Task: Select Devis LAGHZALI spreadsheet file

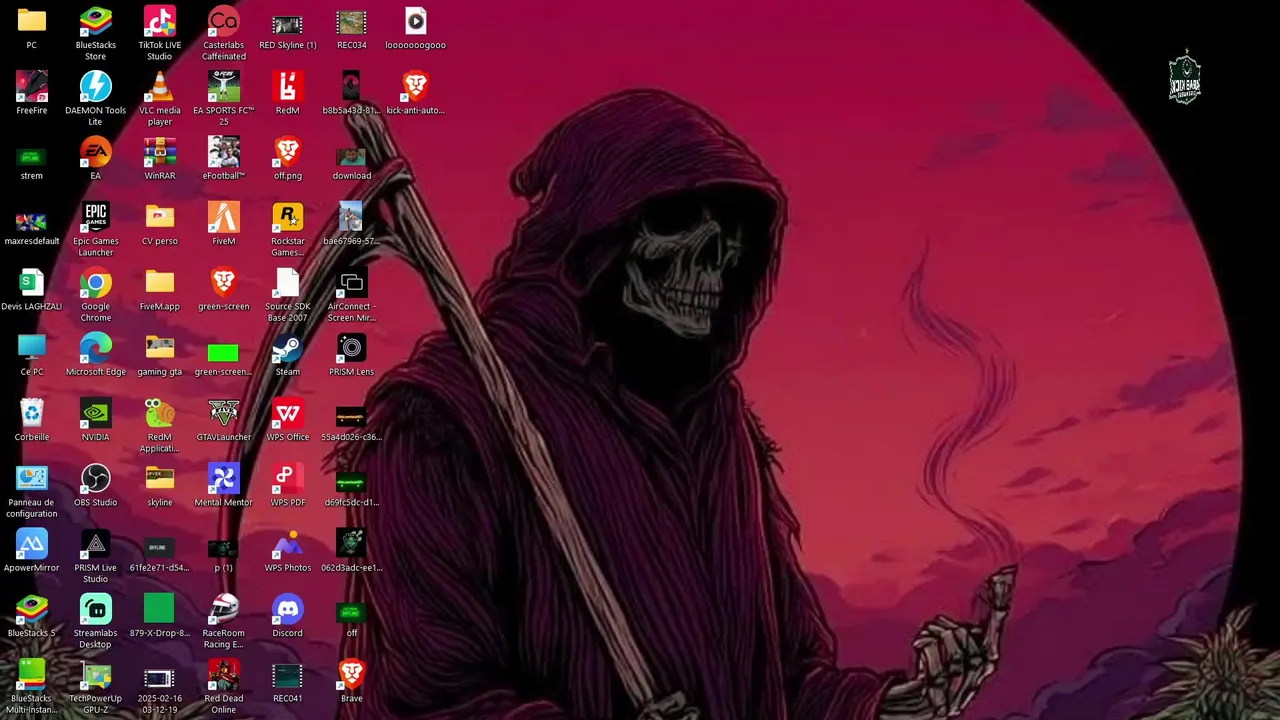Action: coord(32,283)
